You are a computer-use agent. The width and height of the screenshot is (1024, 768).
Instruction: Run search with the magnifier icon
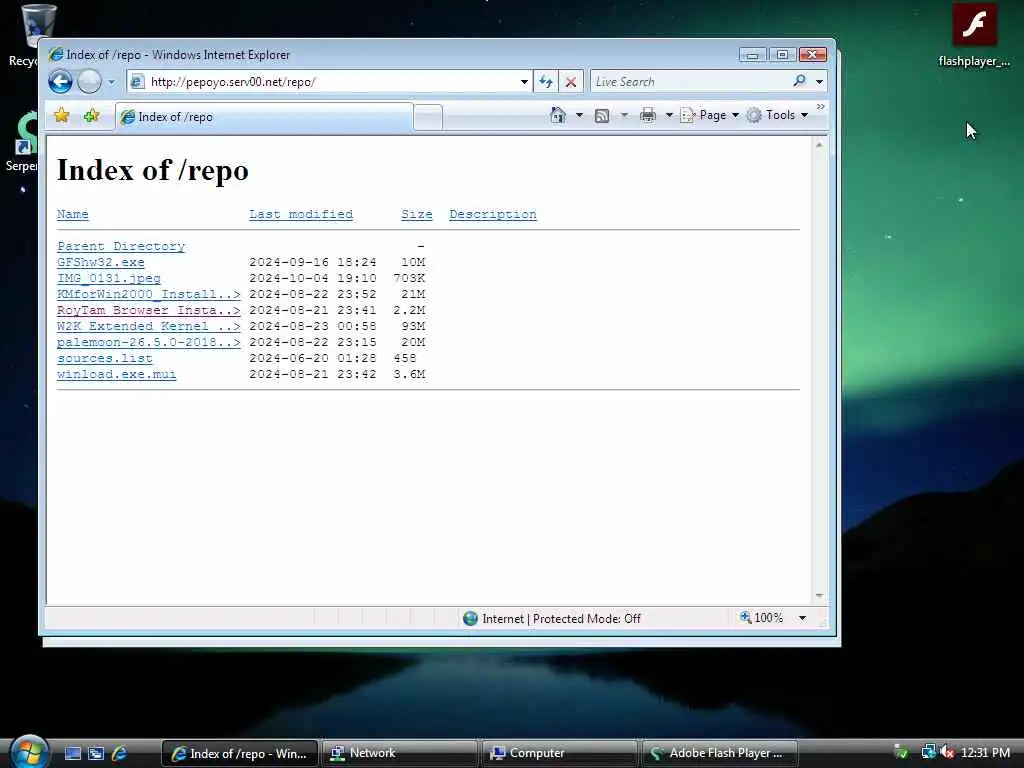click(799, 81)
